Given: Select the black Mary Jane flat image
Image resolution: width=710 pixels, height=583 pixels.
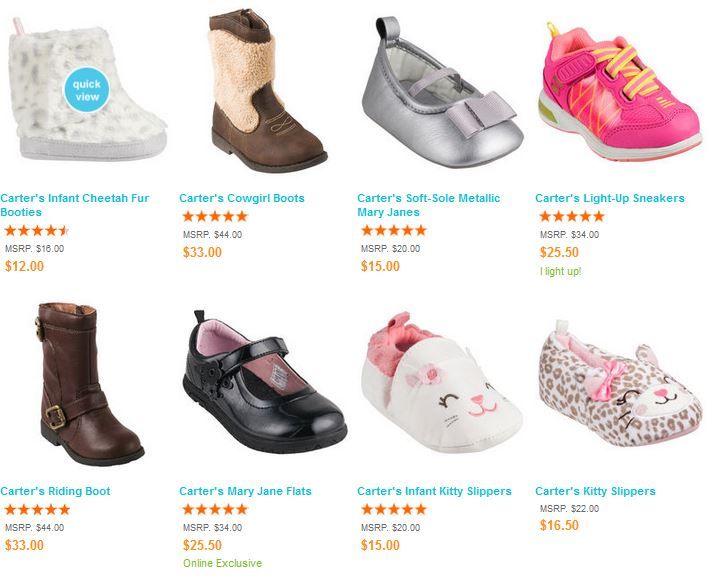Looking at the screenshot, I should pos(265,382).
